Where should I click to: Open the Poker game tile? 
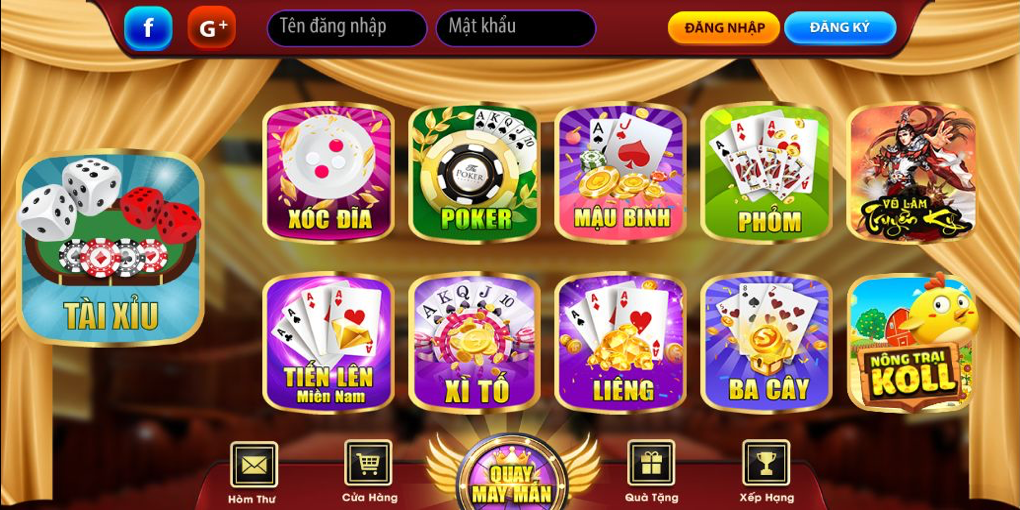pyautogui.click(x=474, y=172)
